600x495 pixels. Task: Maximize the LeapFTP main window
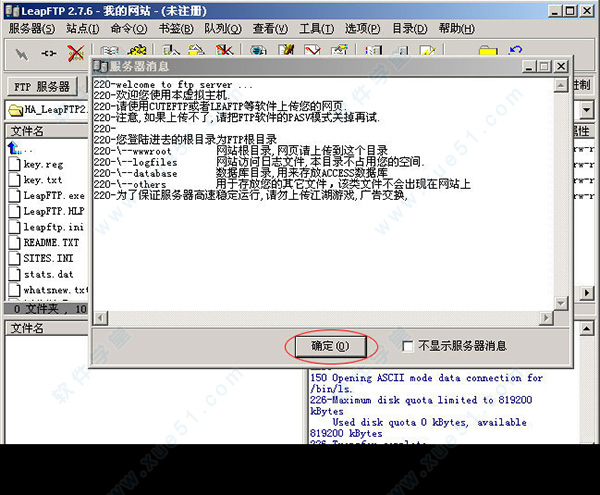[x=570, y=11]
